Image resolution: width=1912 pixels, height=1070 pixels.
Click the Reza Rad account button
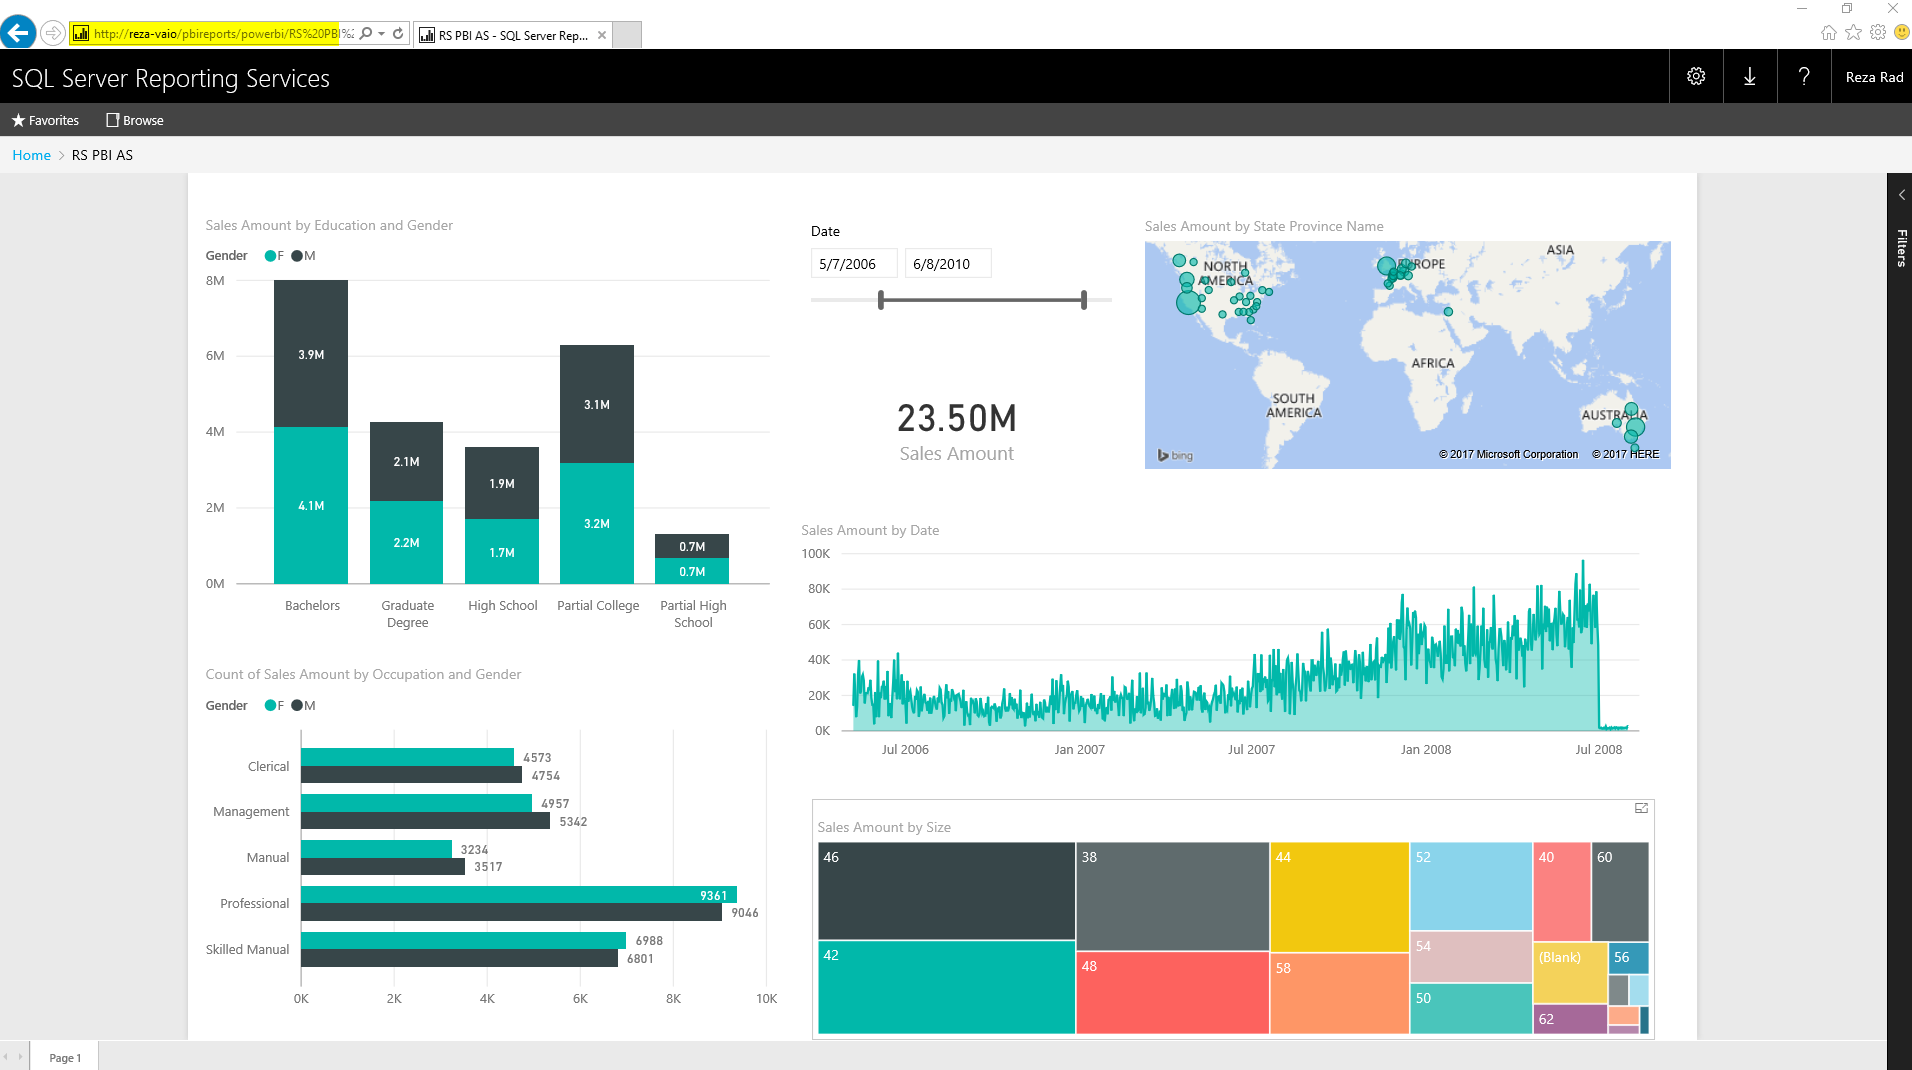coord(1873,76)
